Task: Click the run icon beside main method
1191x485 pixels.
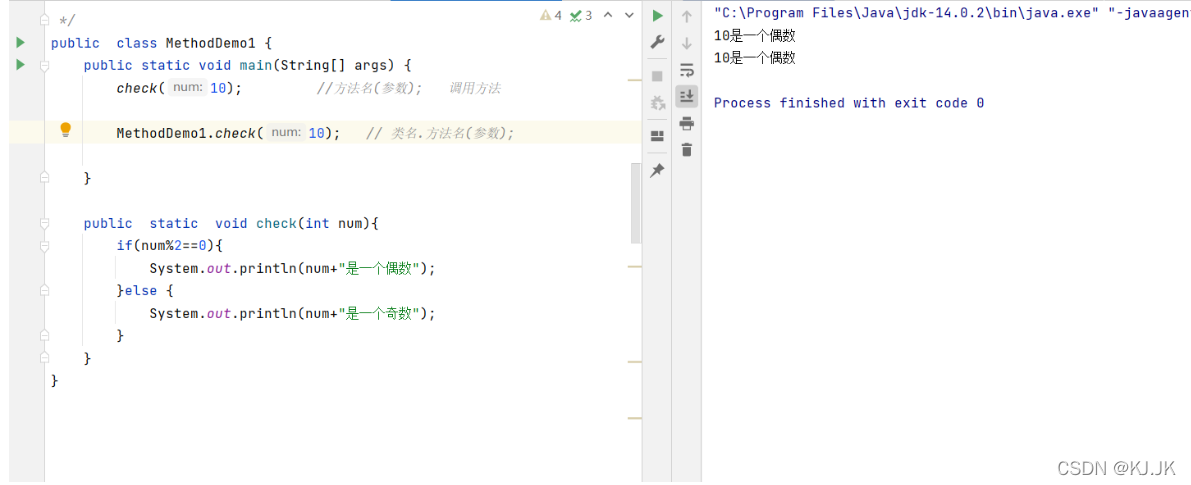Action: (21, 65)
